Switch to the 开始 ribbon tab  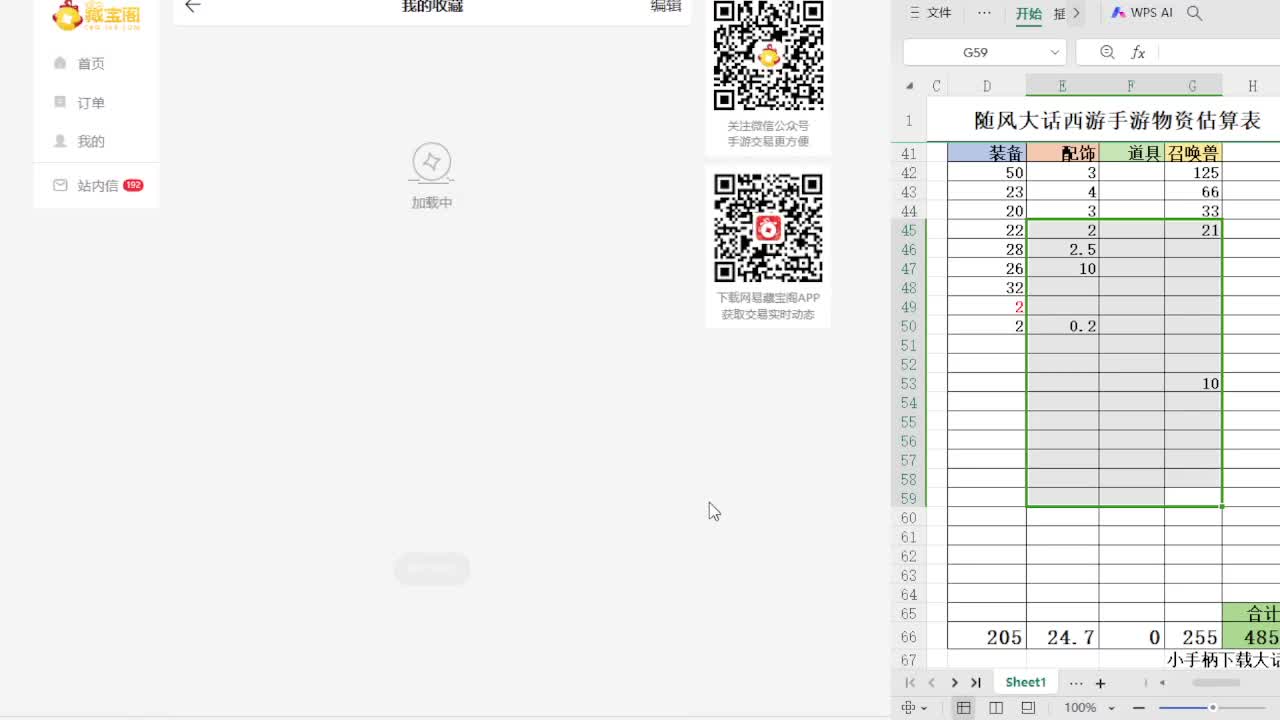tap(1028, 13)
